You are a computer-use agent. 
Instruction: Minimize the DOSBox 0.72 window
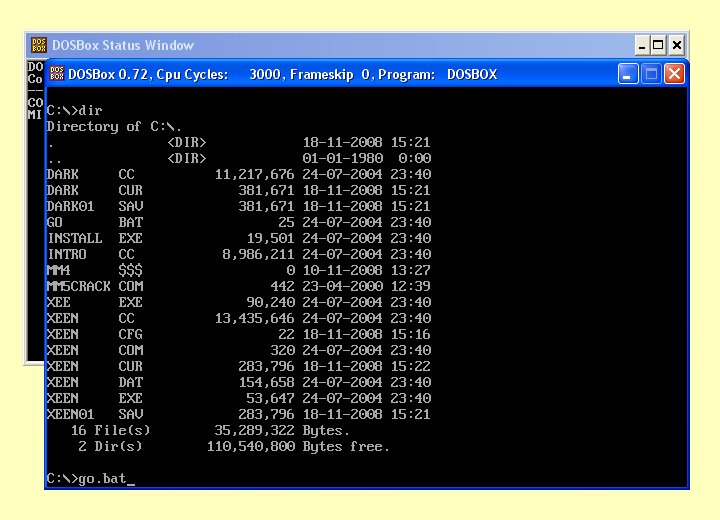point(628,73)
